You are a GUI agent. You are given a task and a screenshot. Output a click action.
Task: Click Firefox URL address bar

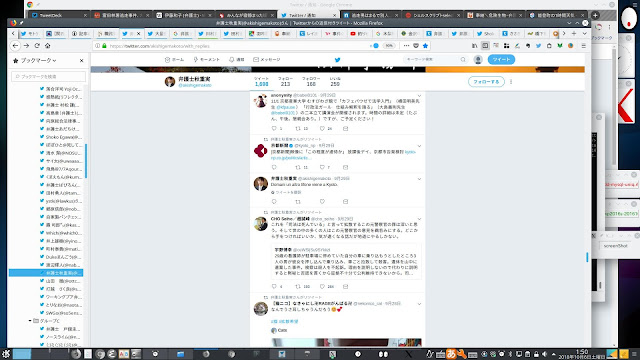click(x=237, y=46)
